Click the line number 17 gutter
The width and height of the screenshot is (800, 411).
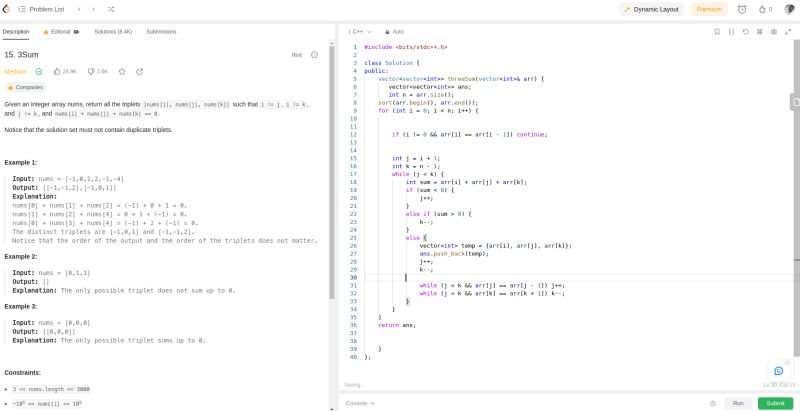354,174
